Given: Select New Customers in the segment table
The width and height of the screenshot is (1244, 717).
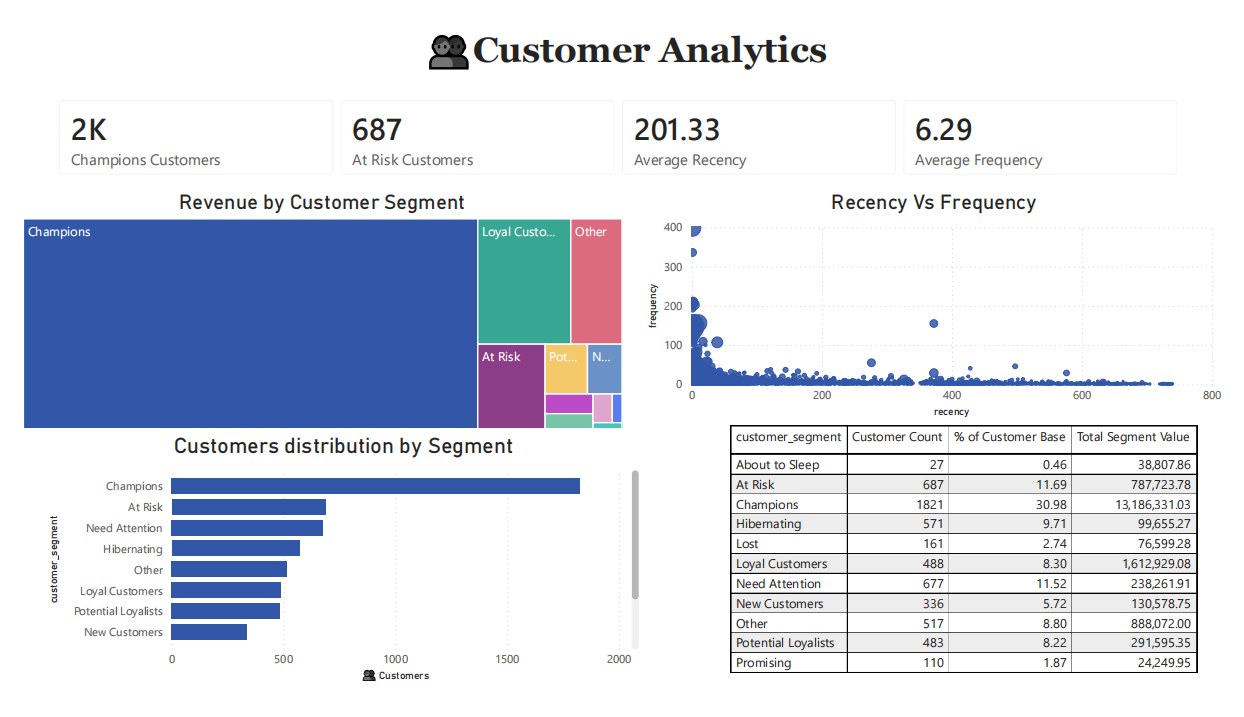Looking at the screenshot, I should pos(779,604).
